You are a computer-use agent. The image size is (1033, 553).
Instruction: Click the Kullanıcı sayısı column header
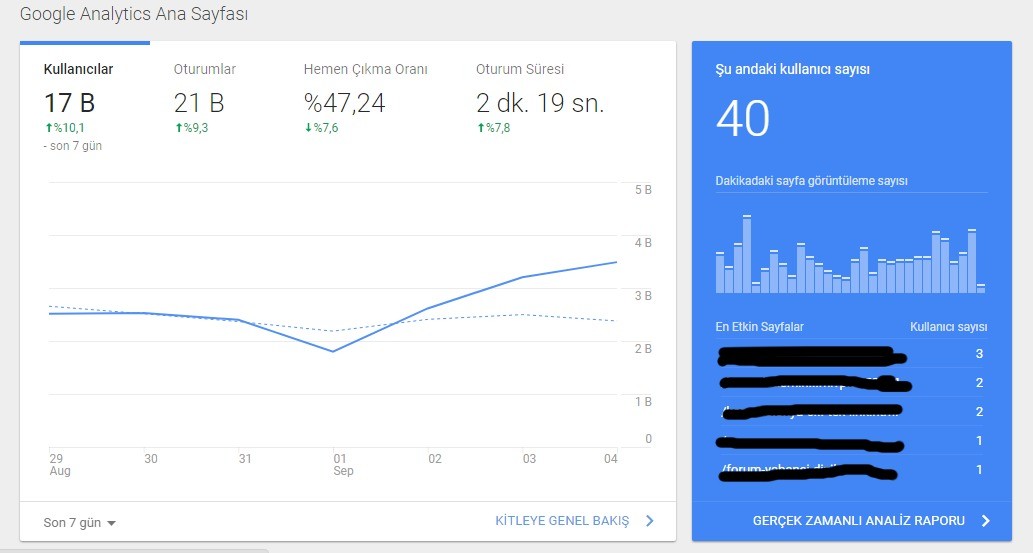click(x=948, y=327)
